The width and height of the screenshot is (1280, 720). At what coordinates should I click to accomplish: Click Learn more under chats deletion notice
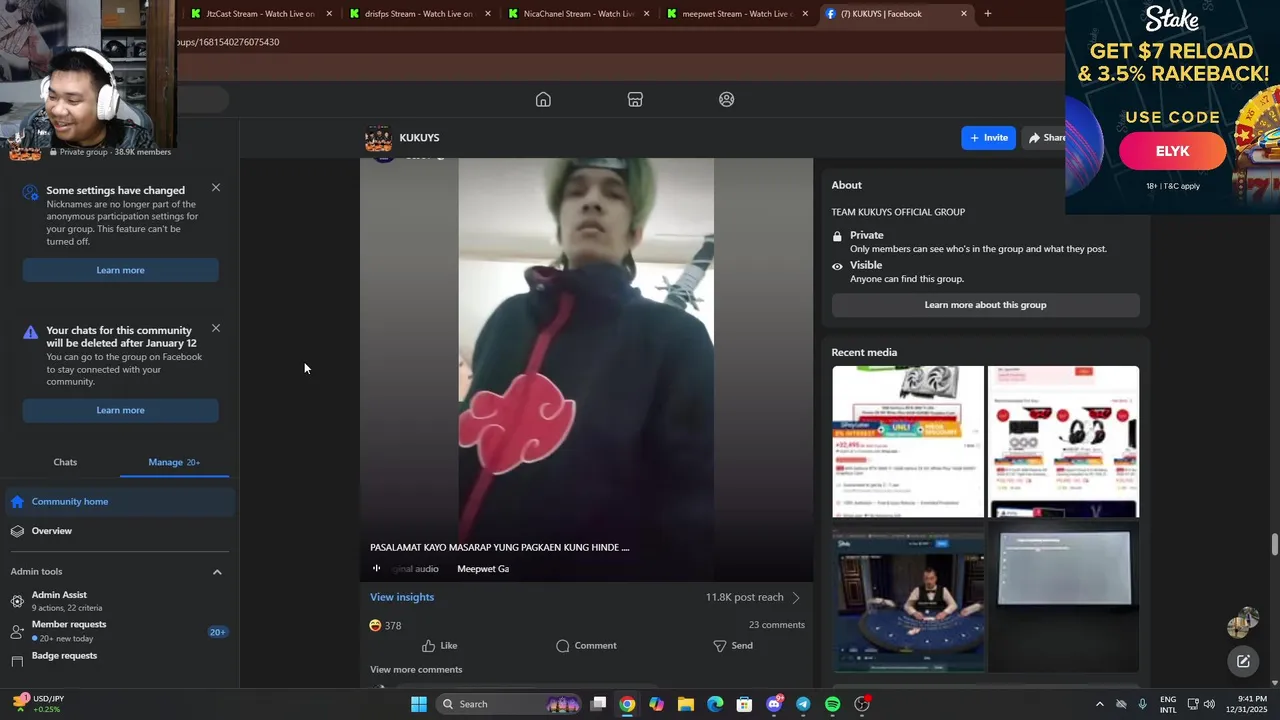click(120, 410)
